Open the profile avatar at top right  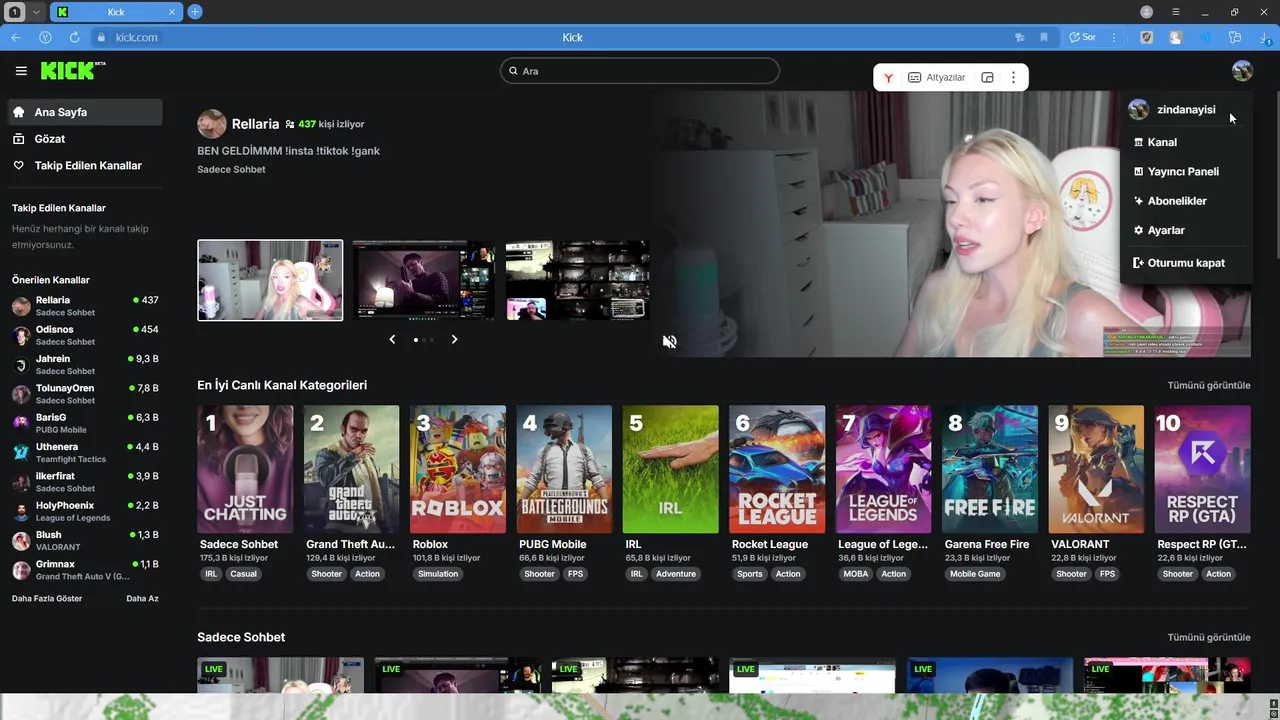(x=1242, y=71)
